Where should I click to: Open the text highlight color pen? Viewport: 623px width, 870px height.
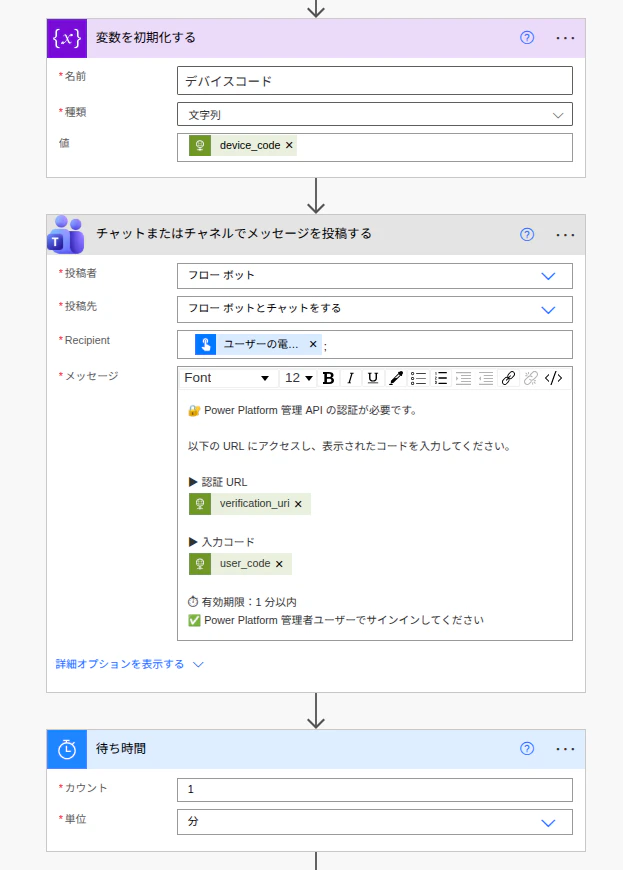click(x=396, y=378)
